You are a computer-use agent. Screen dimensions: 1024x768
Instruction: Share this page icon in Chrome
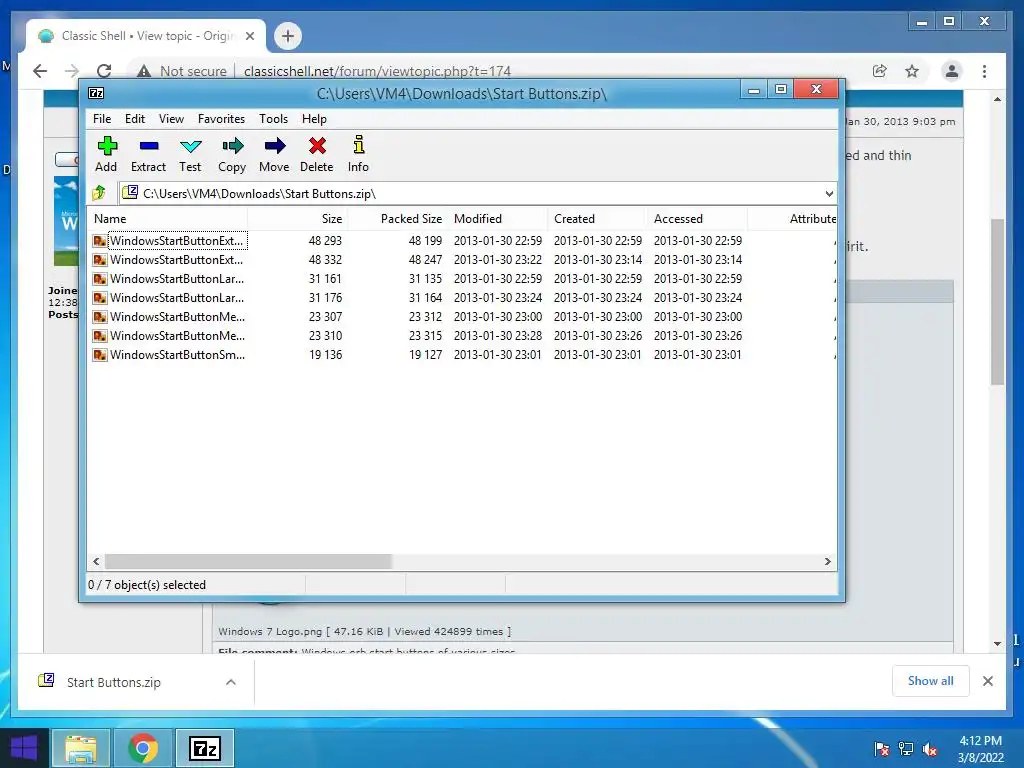[880, 71]
